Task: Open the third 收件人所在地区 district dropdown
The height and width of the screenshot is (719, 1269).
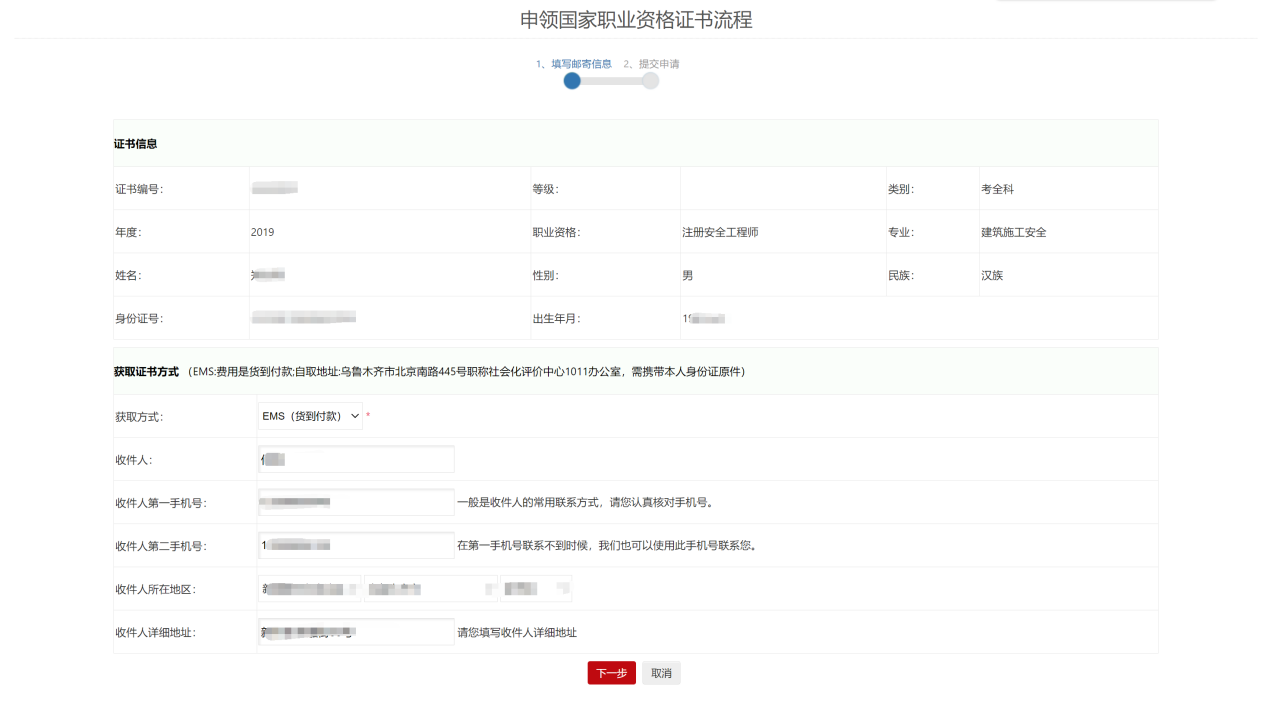Action: pos(536,589)
